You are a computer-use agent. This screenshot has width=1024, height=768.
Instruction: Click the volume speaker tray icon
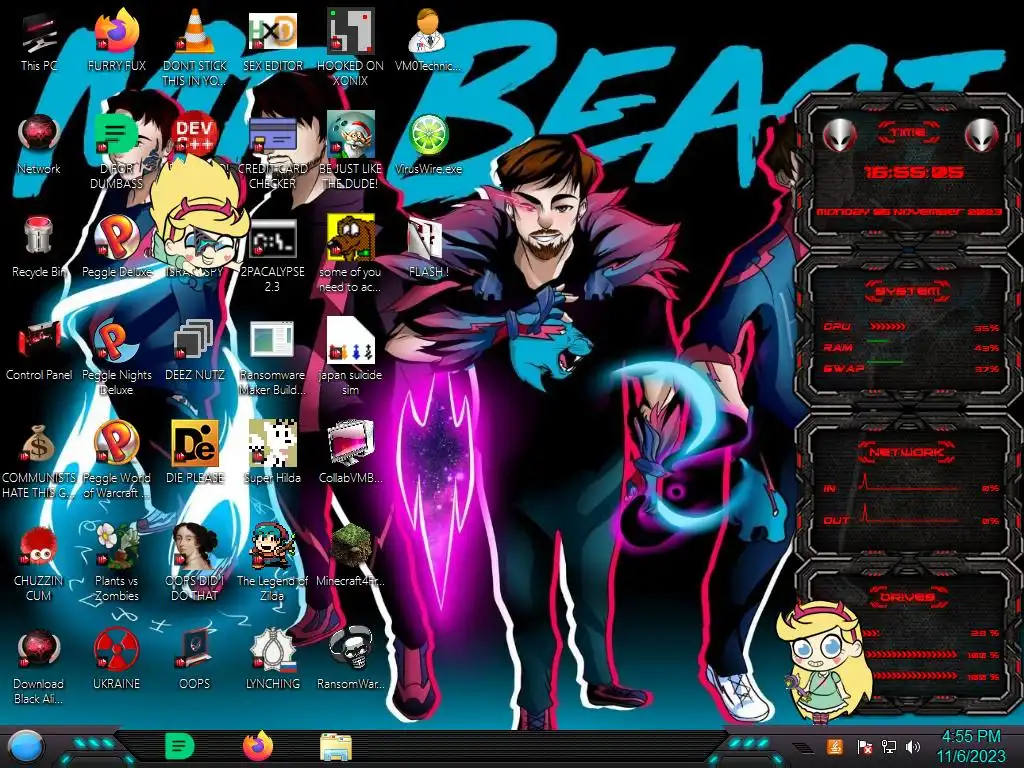pyautogui.click(x=913, y=747)
